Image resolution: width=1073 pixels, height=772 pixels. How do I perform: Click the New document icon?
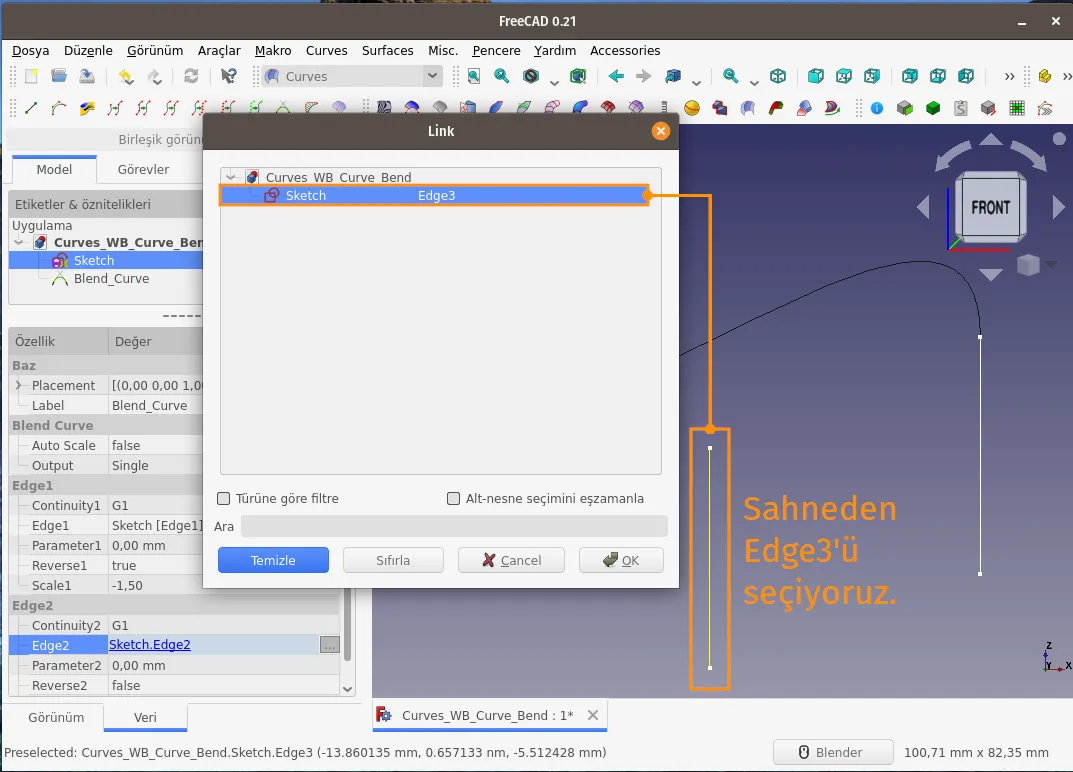[31, 76]
